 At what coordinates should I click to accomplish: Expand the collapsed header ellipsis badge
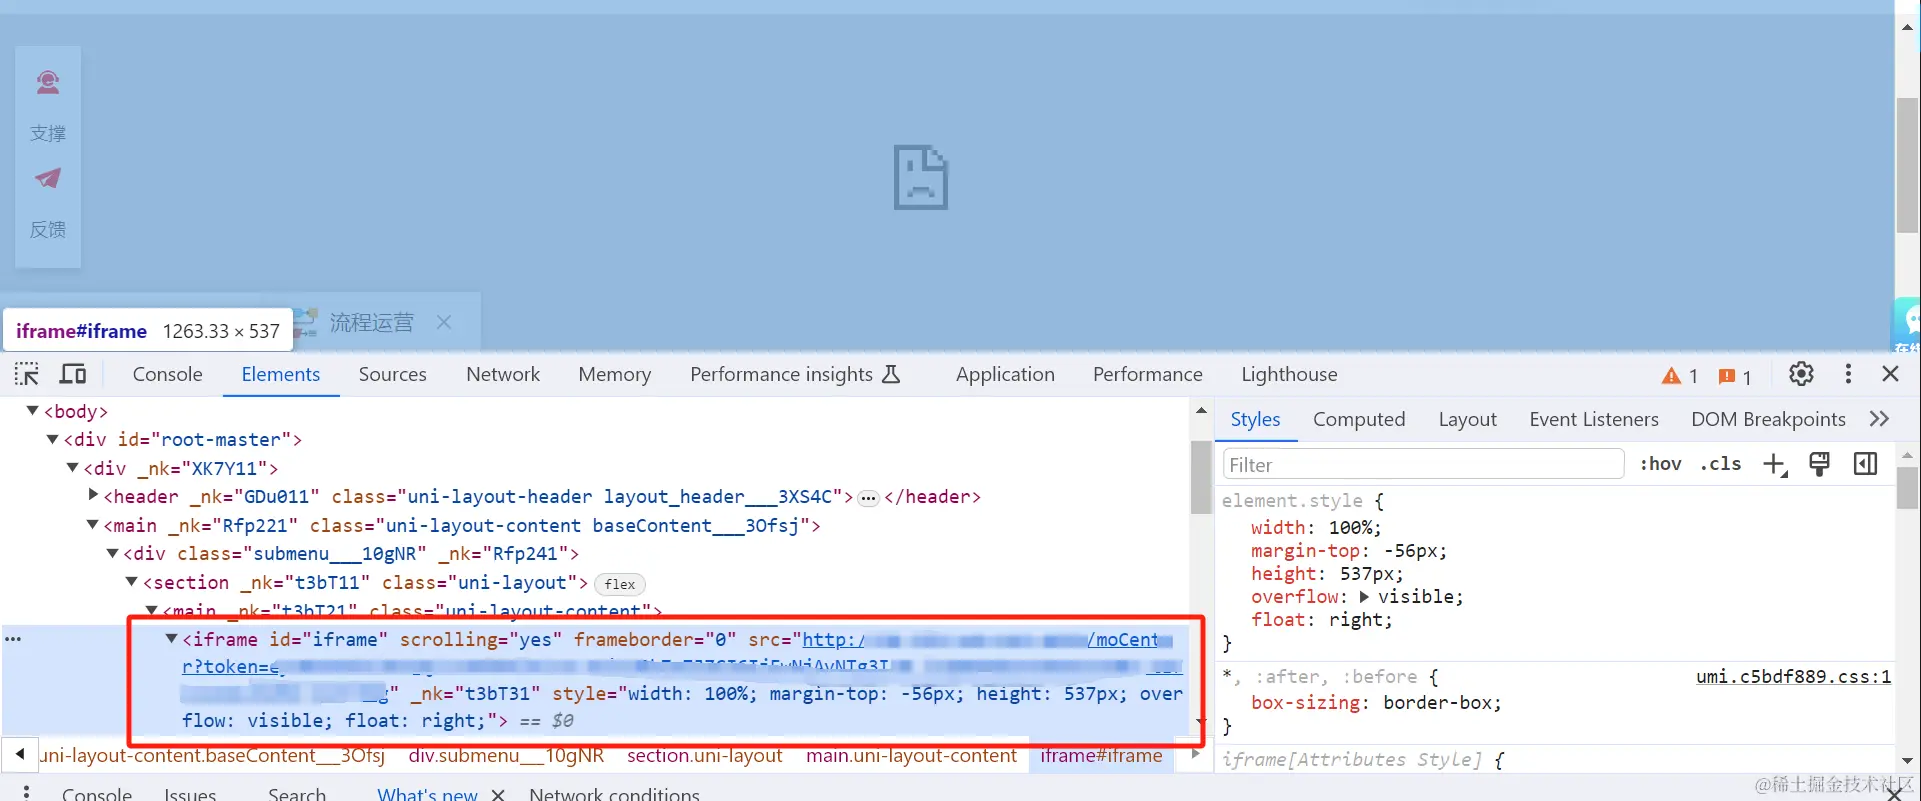(x=868, y=498)
